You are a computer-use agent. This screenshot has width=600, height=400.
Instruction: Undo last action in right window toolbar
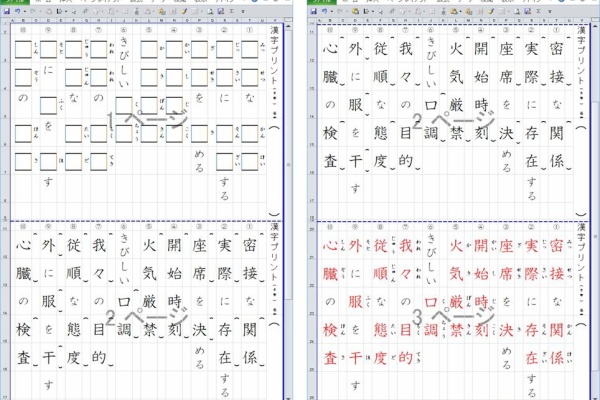[x=324, y=11]
